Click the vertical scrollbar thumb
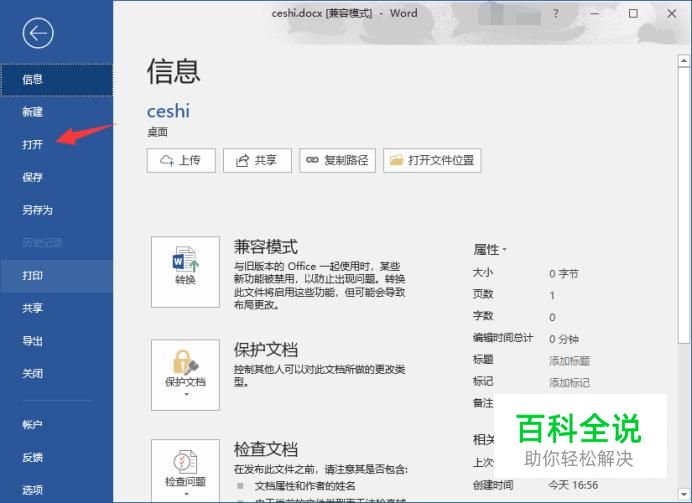This screenshot has height=503, width=692. pyautogui.click(x=684, y=205)
